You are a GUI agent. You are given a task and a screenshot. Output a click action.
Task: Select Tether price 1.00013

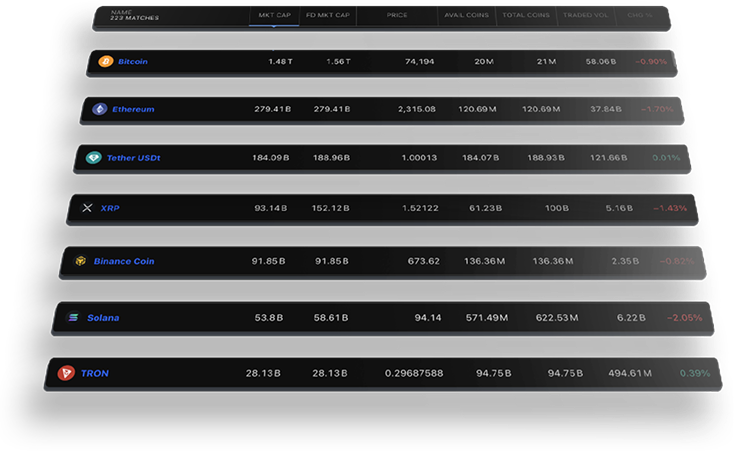tap(419, 158)
